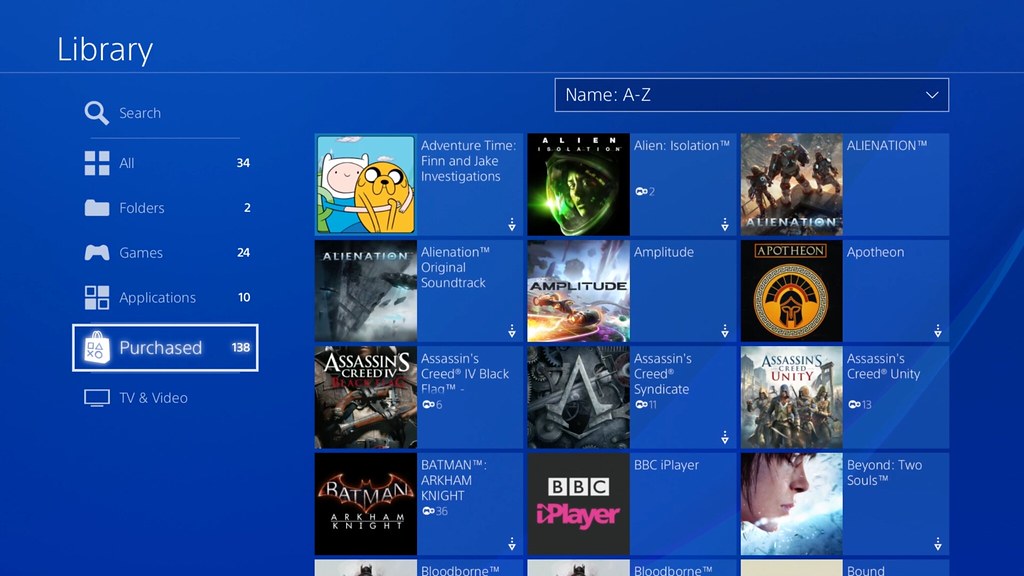Select the Search magnifying glass icon
Image resolution: width=1024 pixels, height=576 pixels.
pos(95,112)
